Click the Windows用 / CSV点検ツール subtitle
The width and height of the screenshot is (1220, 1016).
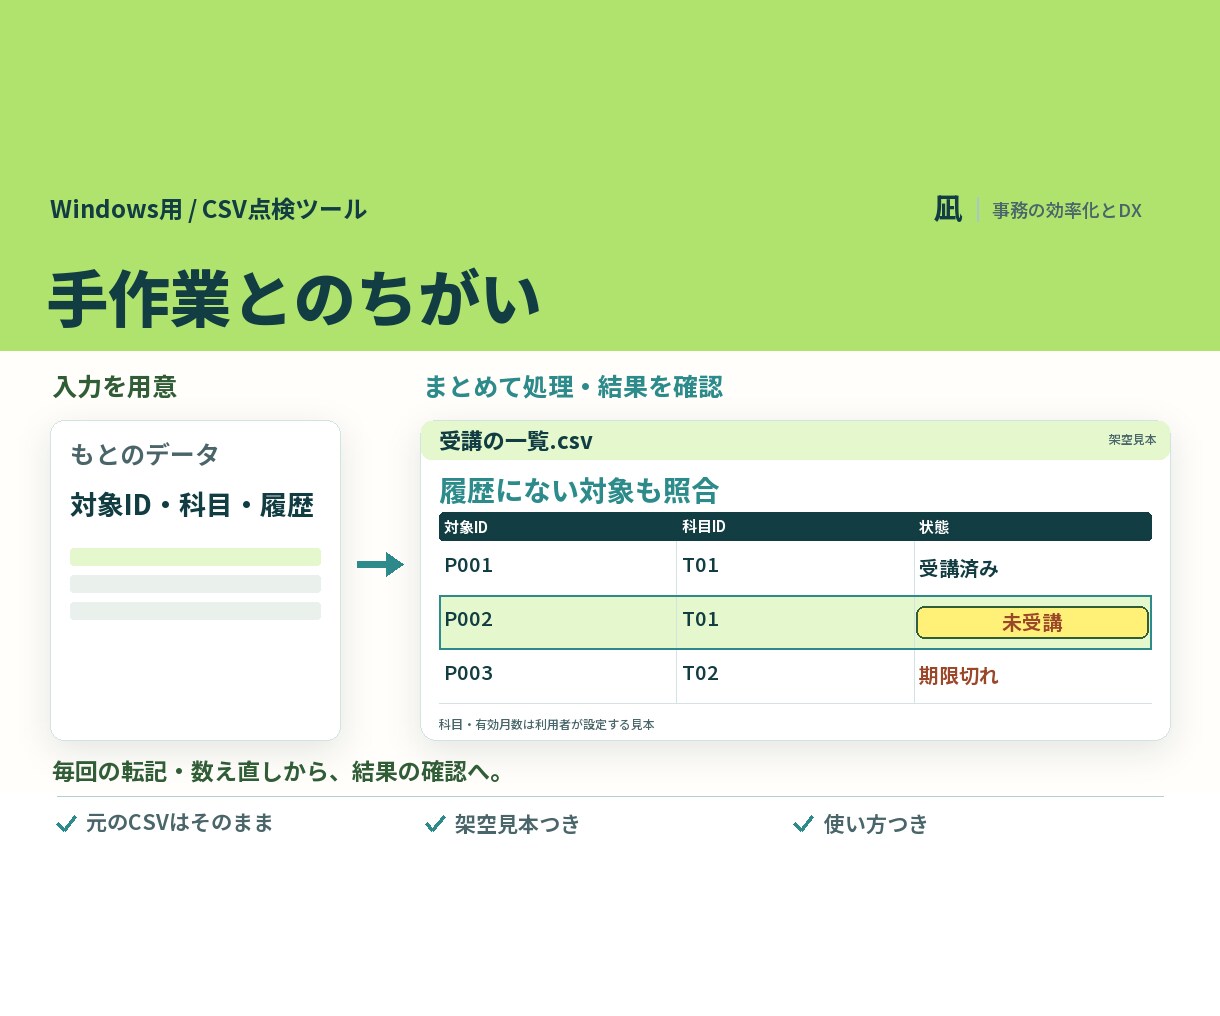click(208, 209)
